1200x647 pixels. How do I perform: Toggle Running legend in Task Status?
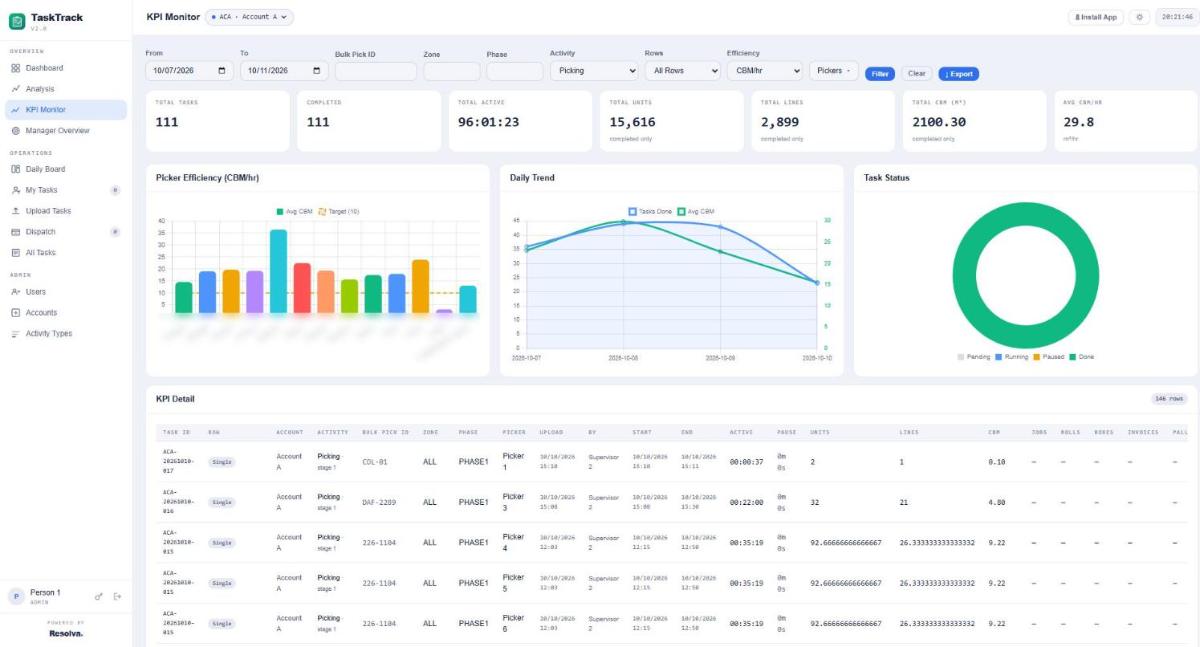tap(1012, 357)
